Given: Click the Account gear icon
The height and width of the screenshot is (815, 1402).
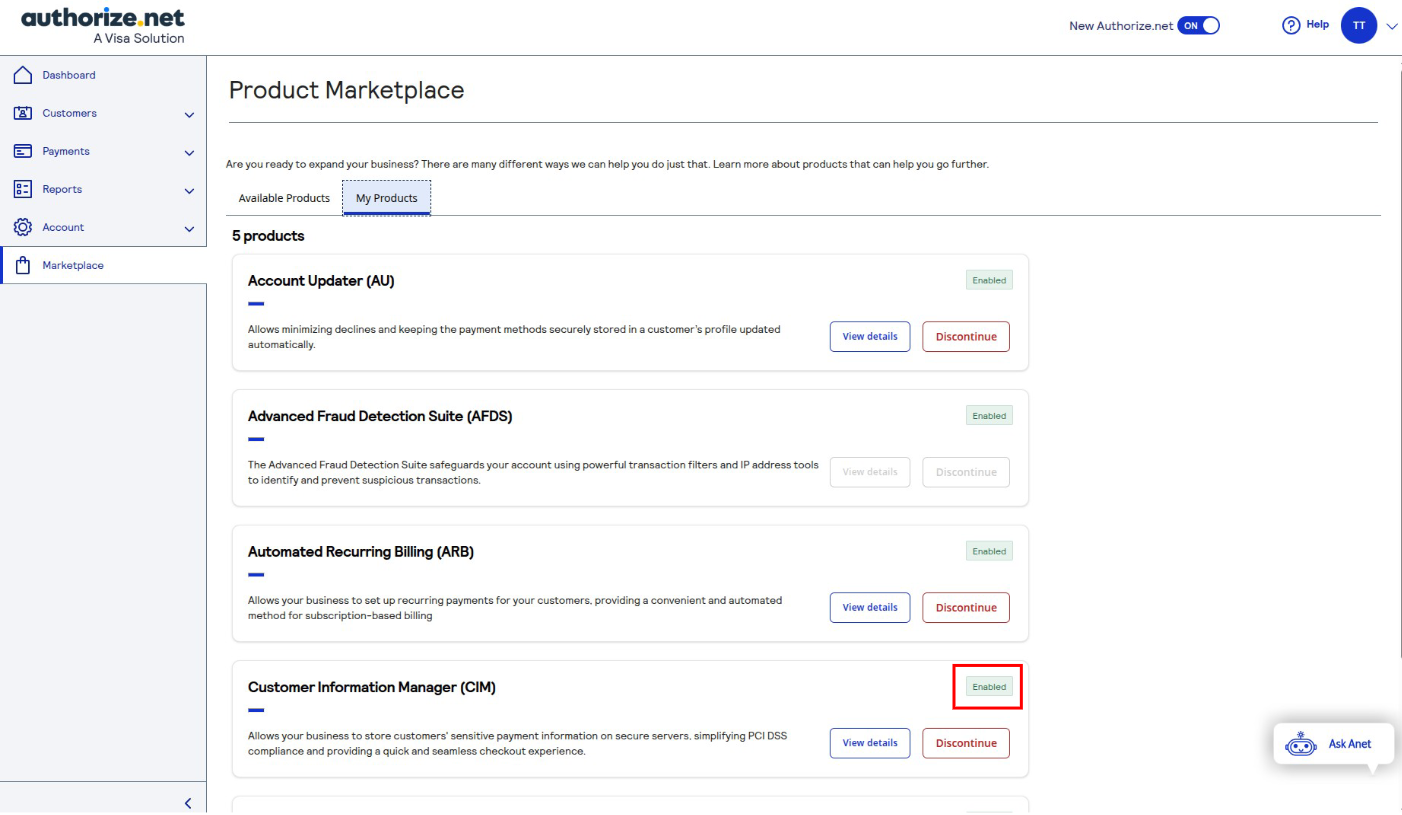Looking at the screenshot, I should pyautogui.click(x=22, y=227).
